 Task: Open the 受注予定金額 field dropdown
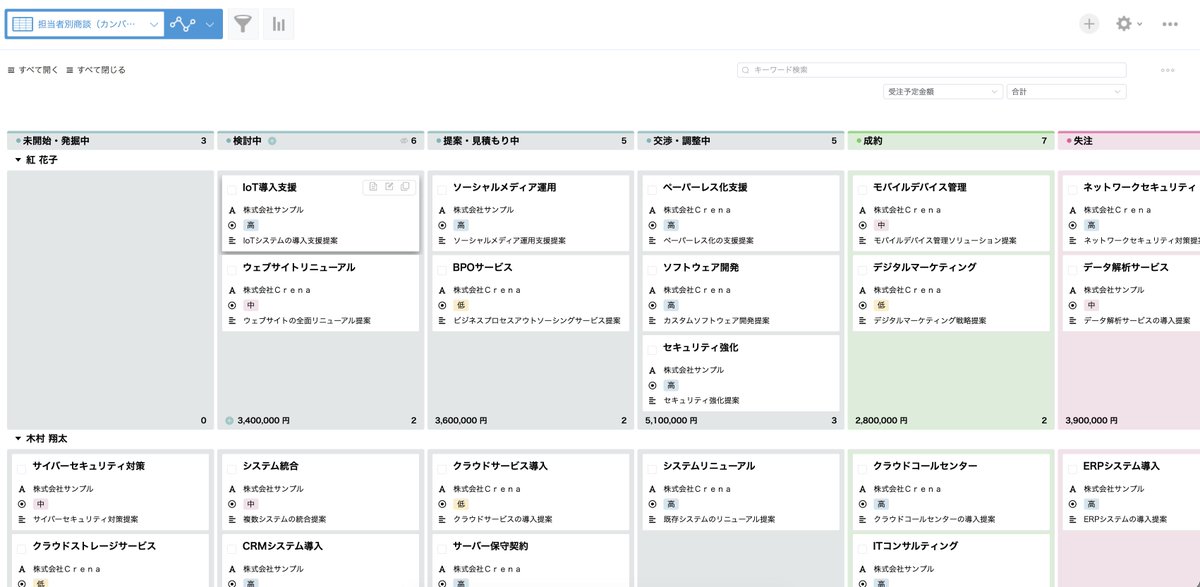[943, 91]
